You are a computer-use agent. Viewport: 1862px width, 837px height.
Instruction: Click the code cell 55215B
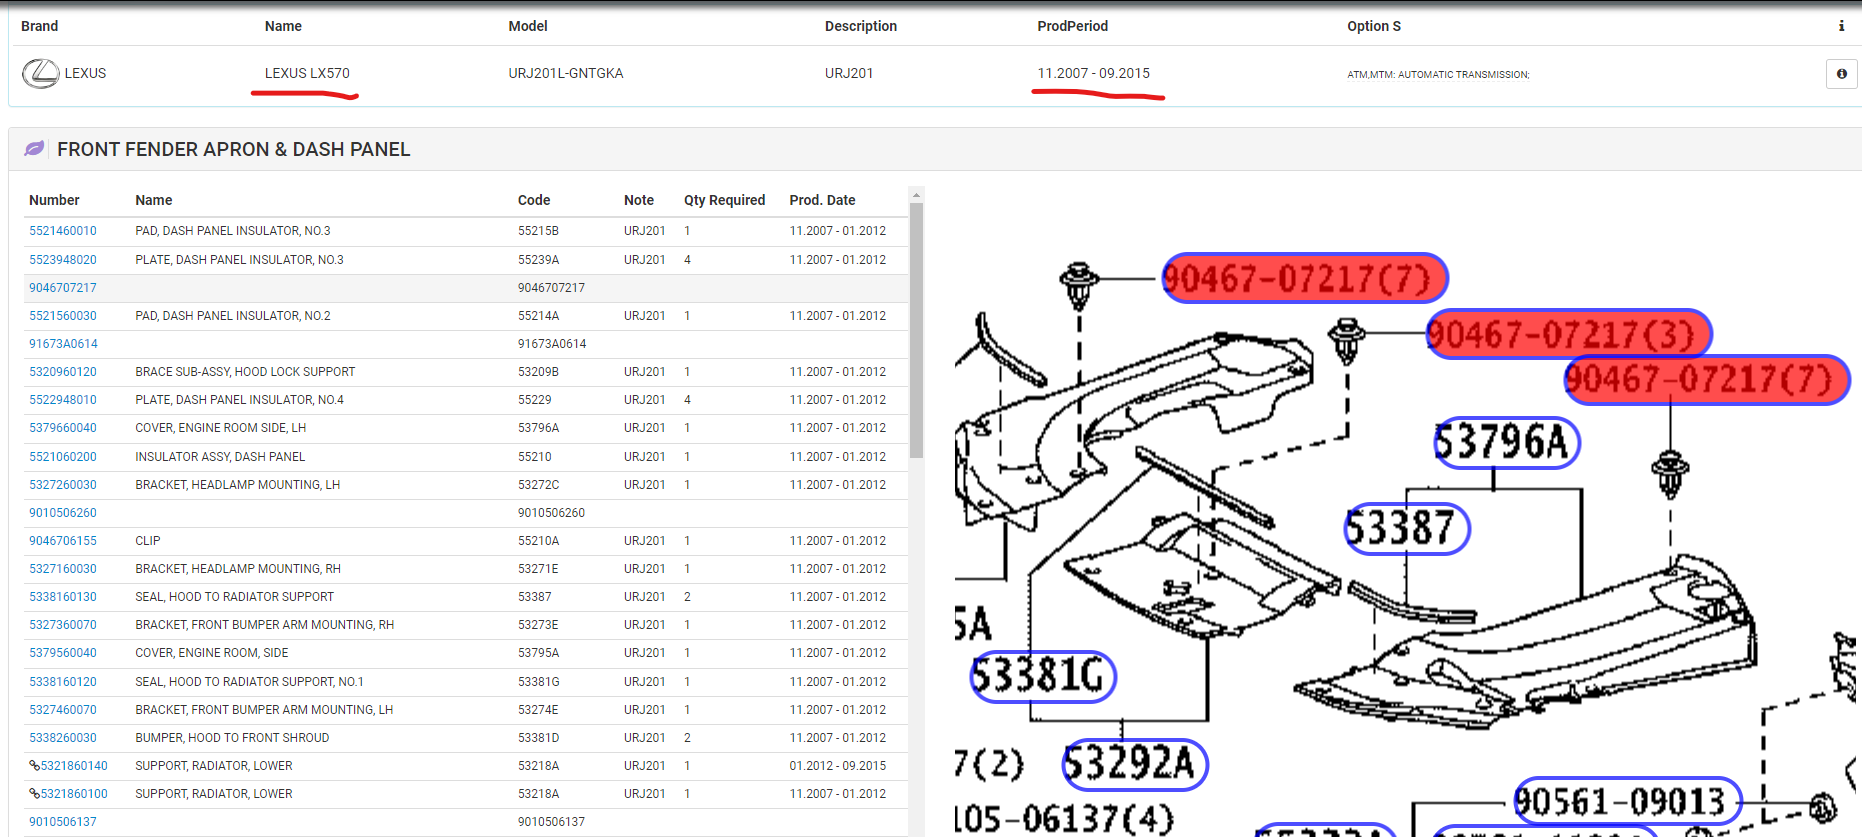(x=538, y=231)
